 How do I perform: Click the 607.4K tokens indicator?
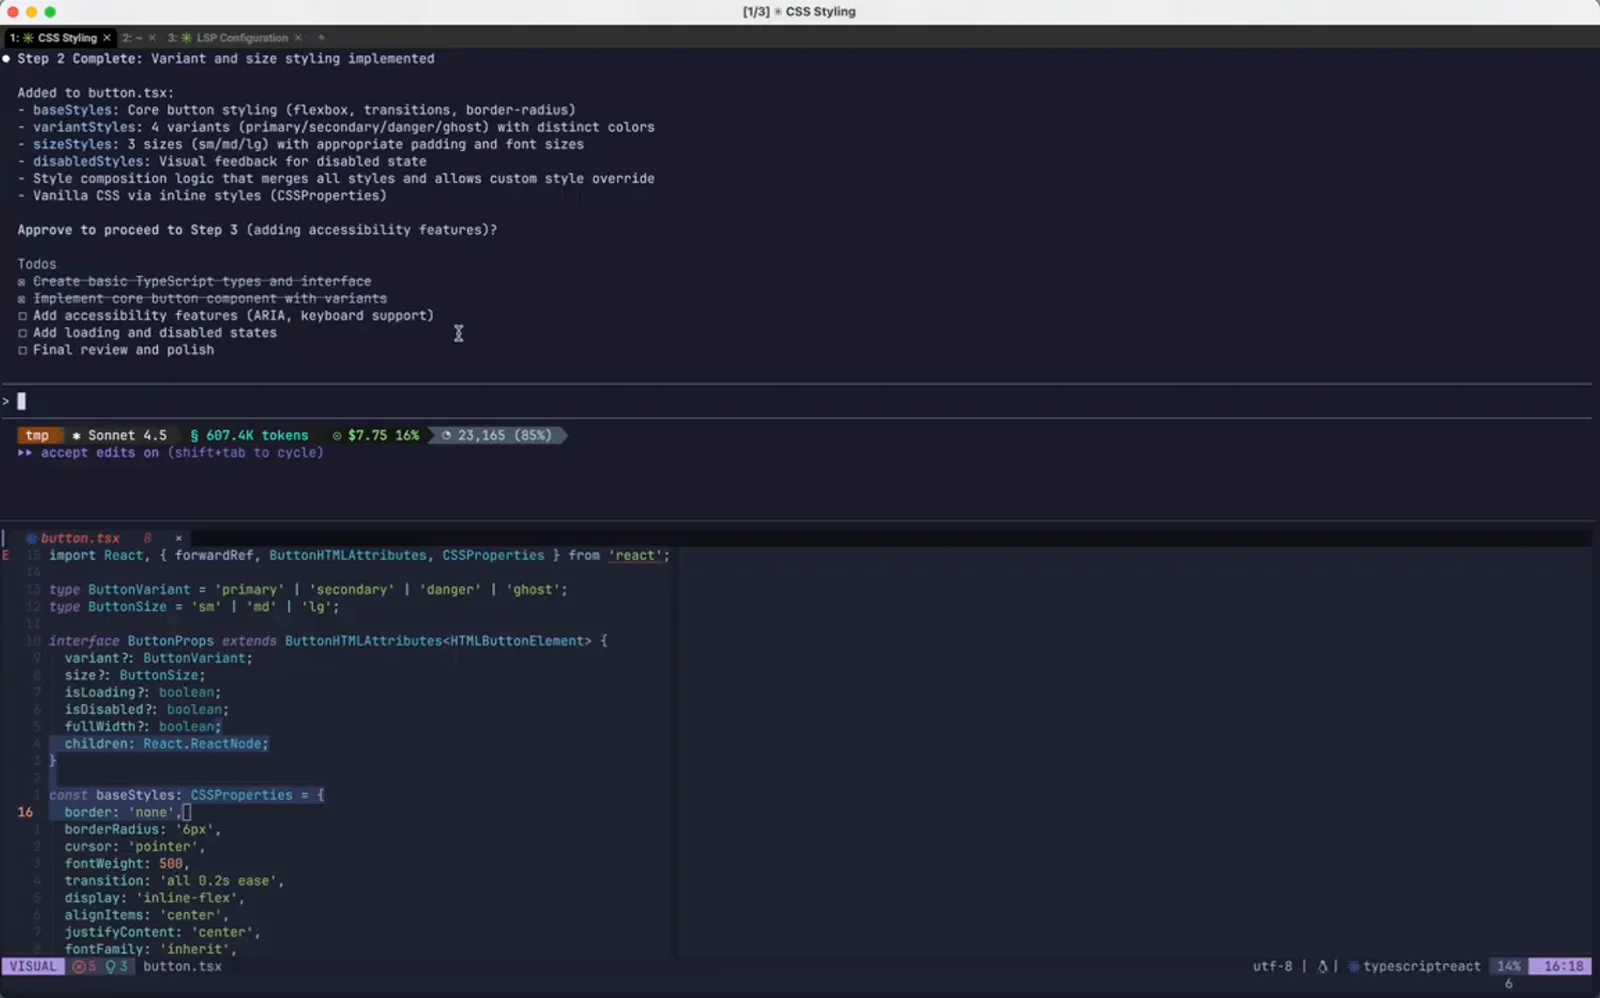pyautogui.click(x=249, y=435)
